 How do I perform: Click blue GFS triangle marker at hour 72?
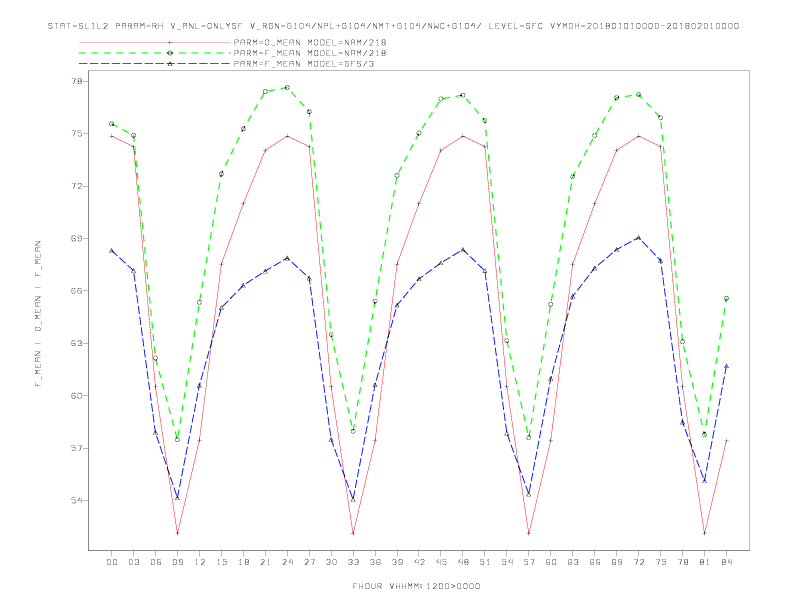[x=639, y=237]
